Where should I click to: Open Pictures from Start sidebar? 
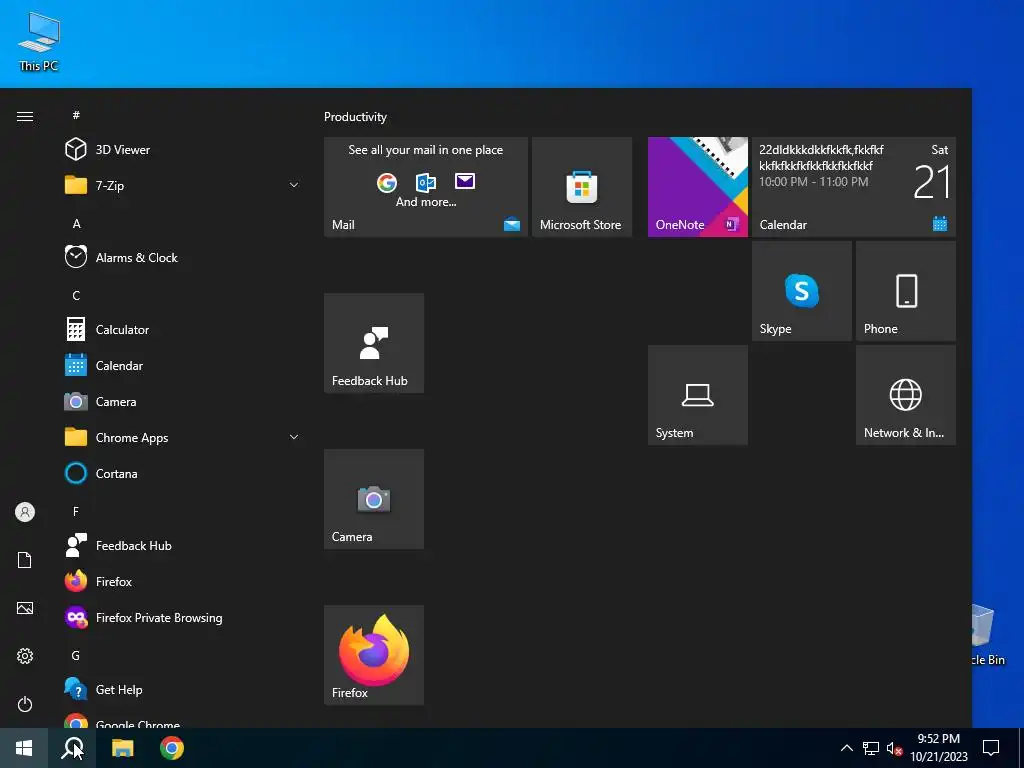coord(25,608)
